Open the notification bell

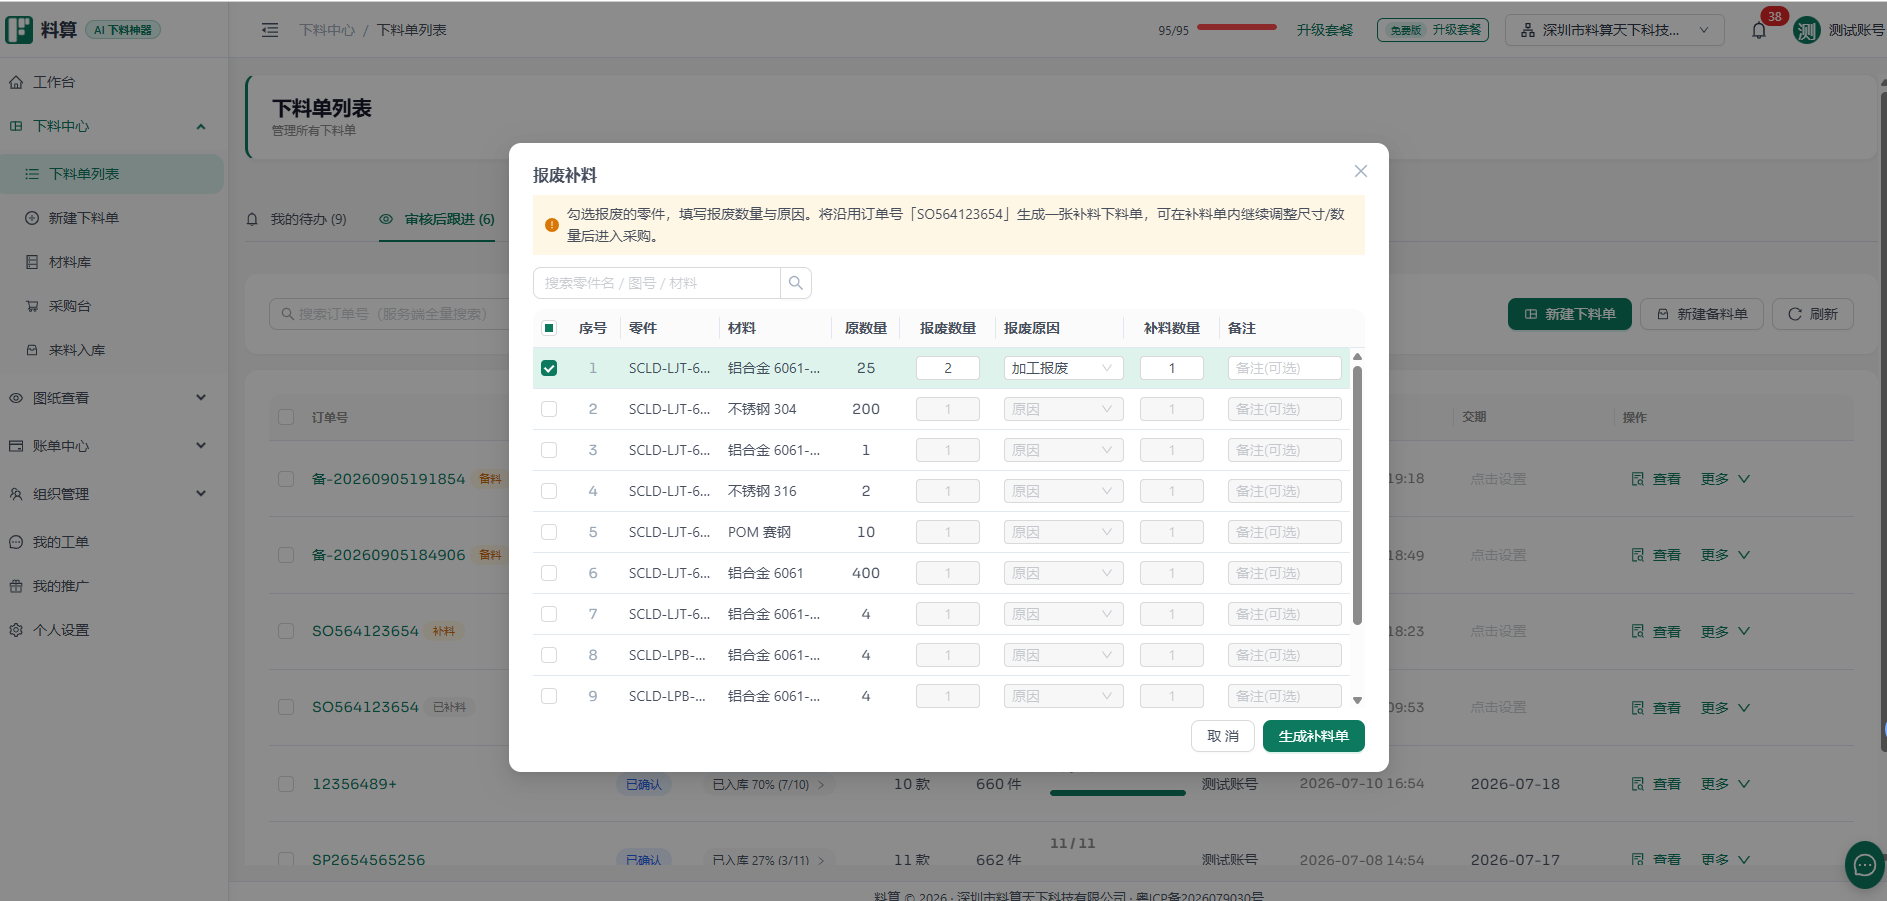(x=1759, y=30)
